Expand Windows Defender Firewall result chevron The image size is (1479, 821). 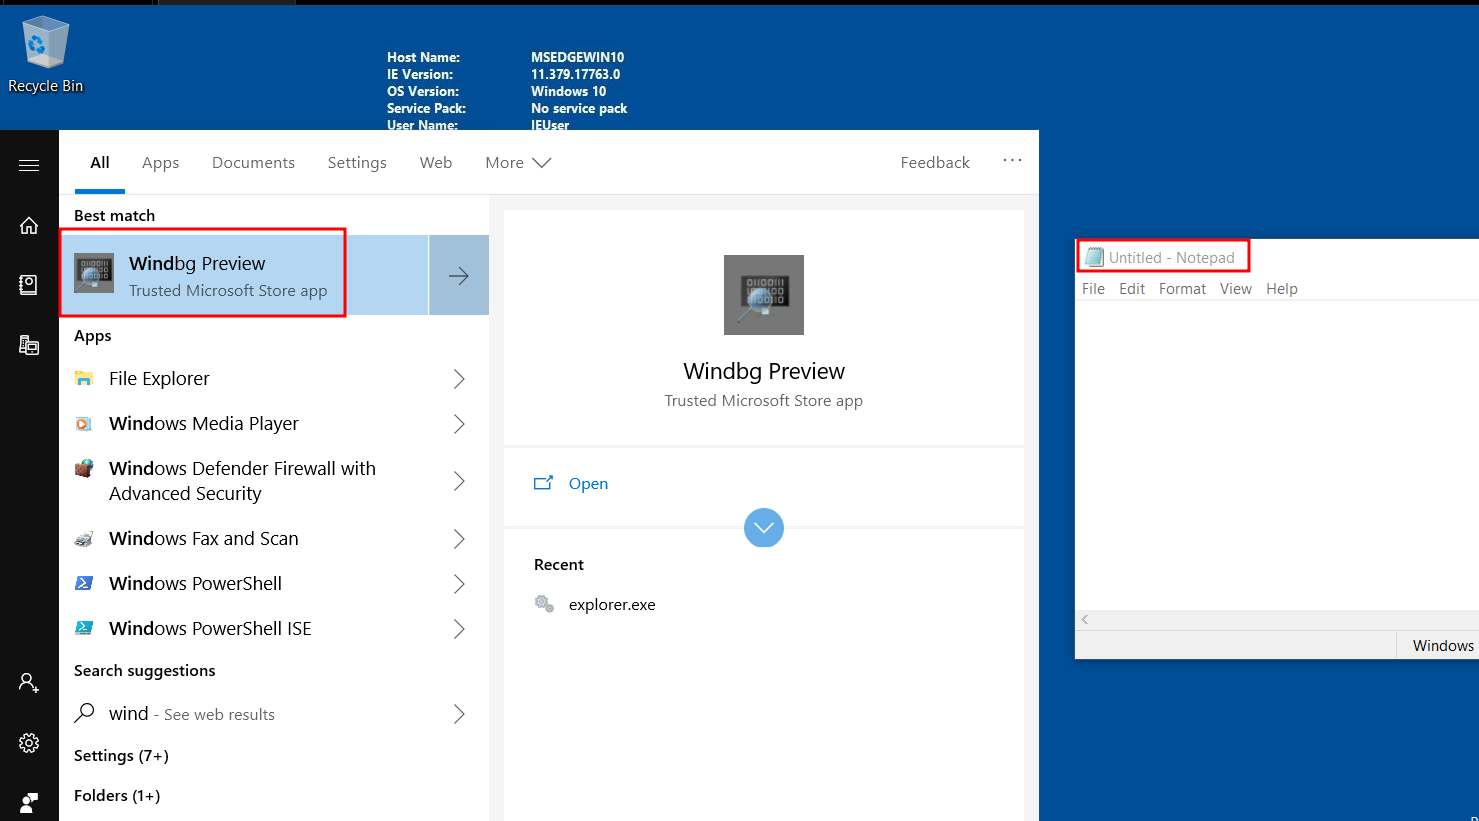(x=459, y=481)
